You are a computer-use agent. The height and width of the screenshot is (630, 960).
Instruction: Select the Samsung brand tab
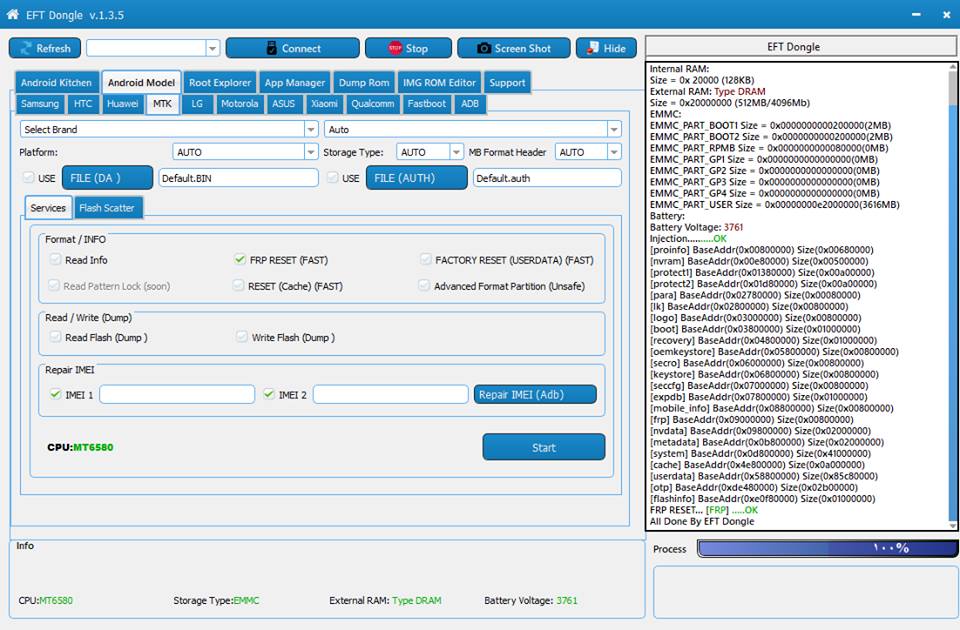[40, 104]
